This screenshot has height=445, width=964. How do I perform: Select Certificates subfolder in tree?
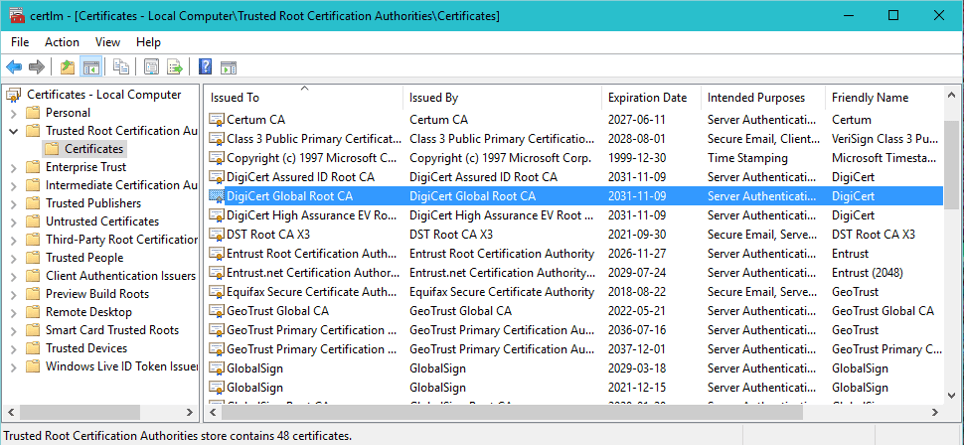click(x=93, y=149)
